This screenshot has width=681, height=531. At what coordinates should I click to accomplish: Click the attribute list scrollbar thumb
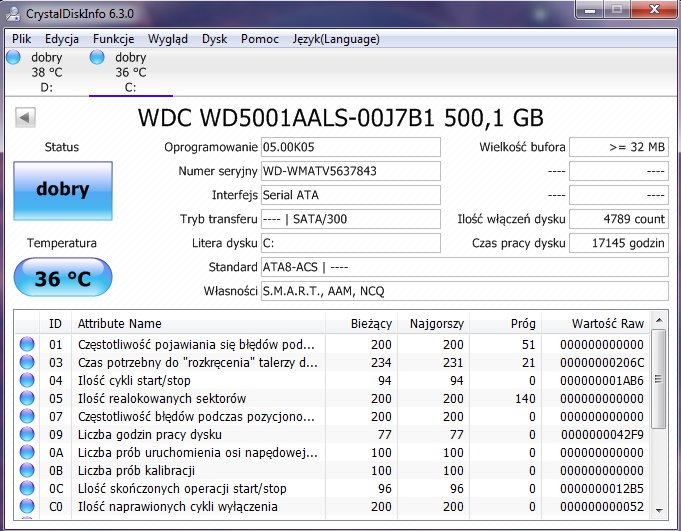pos(659,379)
